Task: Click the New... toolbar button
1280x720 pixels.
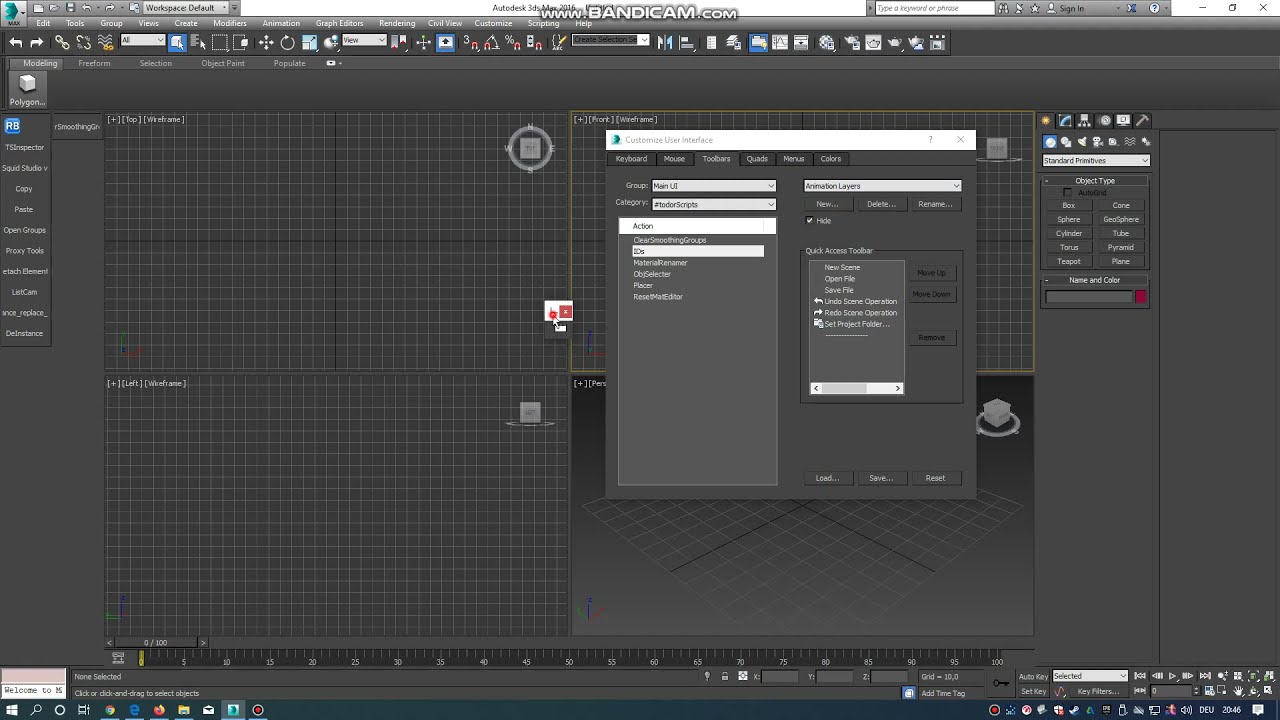Action: coord(827,204)
